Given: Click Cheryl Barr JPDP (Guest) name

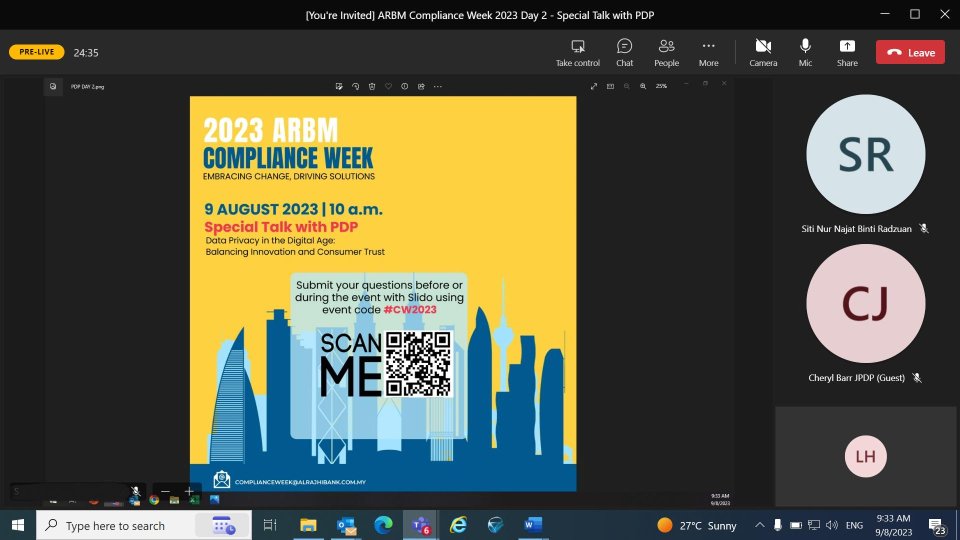Looking at the screenshot, I should click(x=856, y=378).
